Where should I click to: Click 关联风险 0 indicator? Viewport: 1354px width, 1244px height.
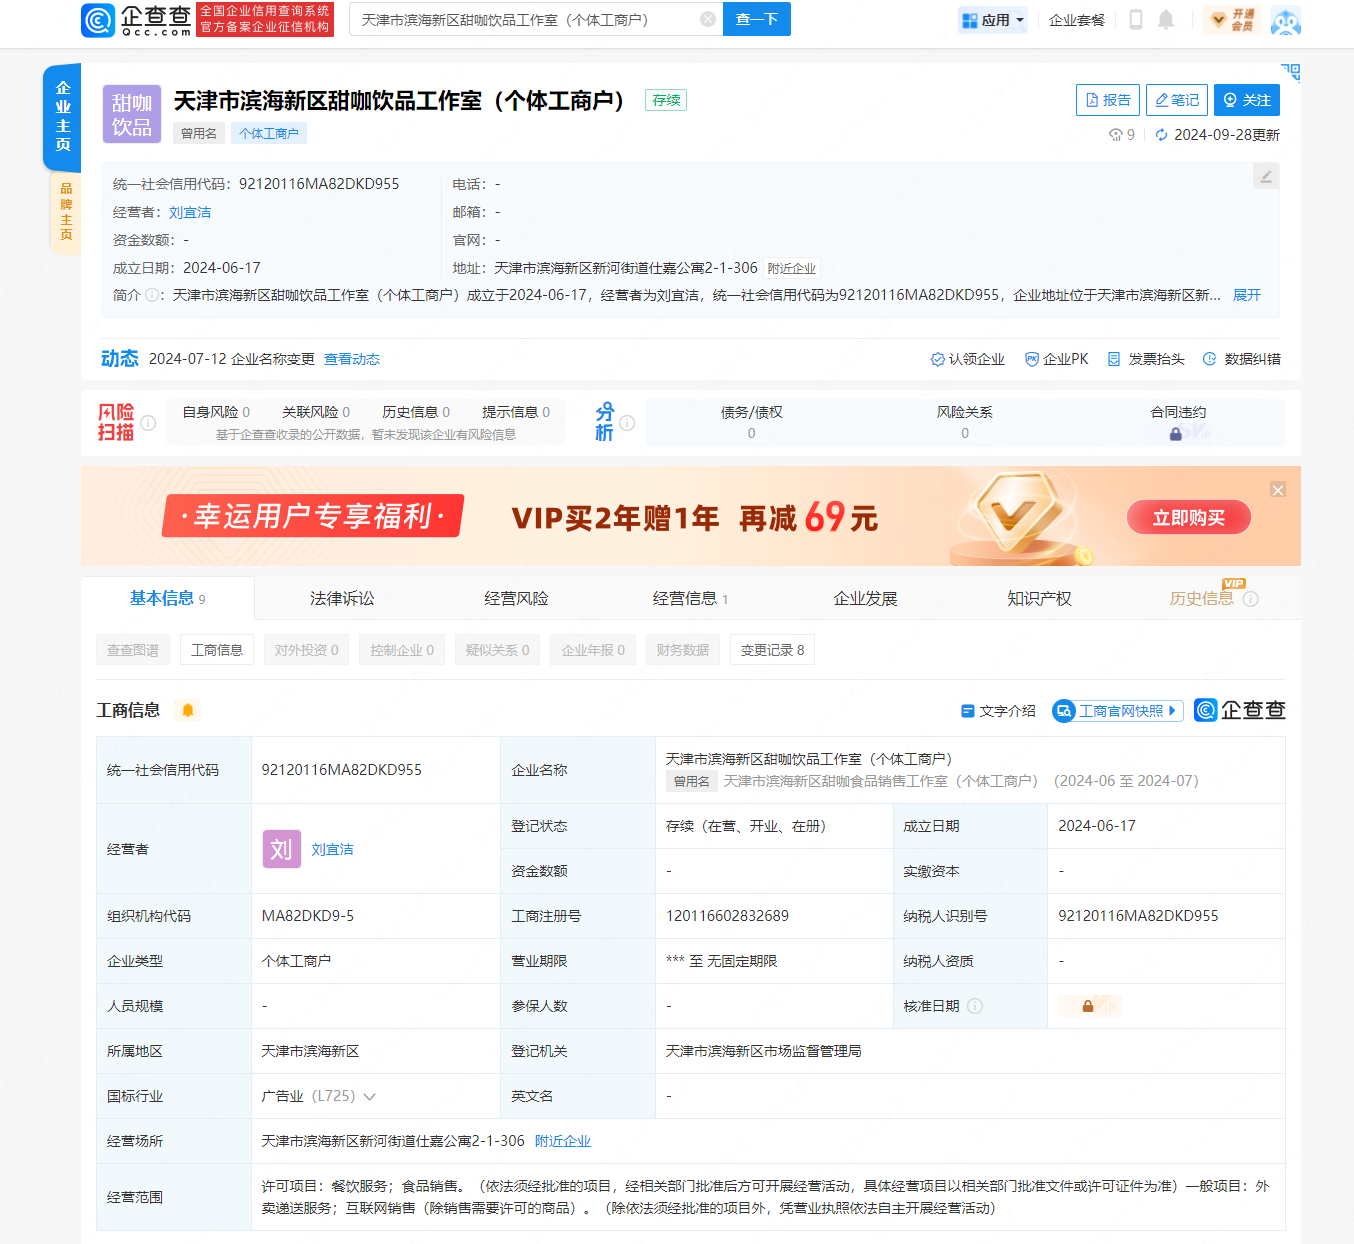tap(316, 412)
